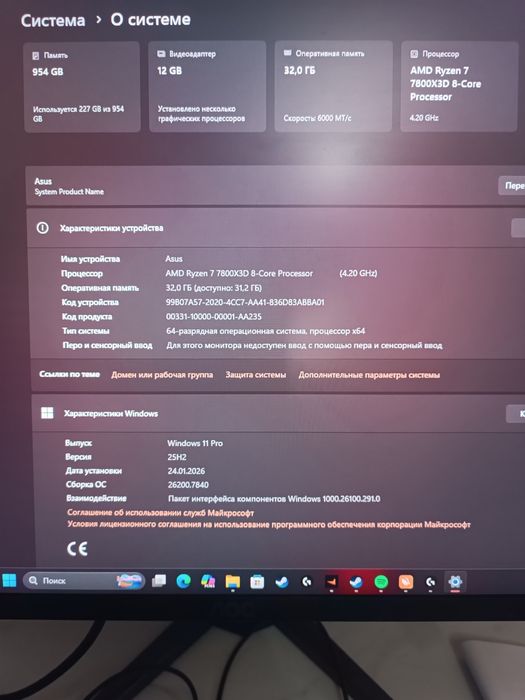Click the Ссылки по теме label

click(x=70, y=374)
